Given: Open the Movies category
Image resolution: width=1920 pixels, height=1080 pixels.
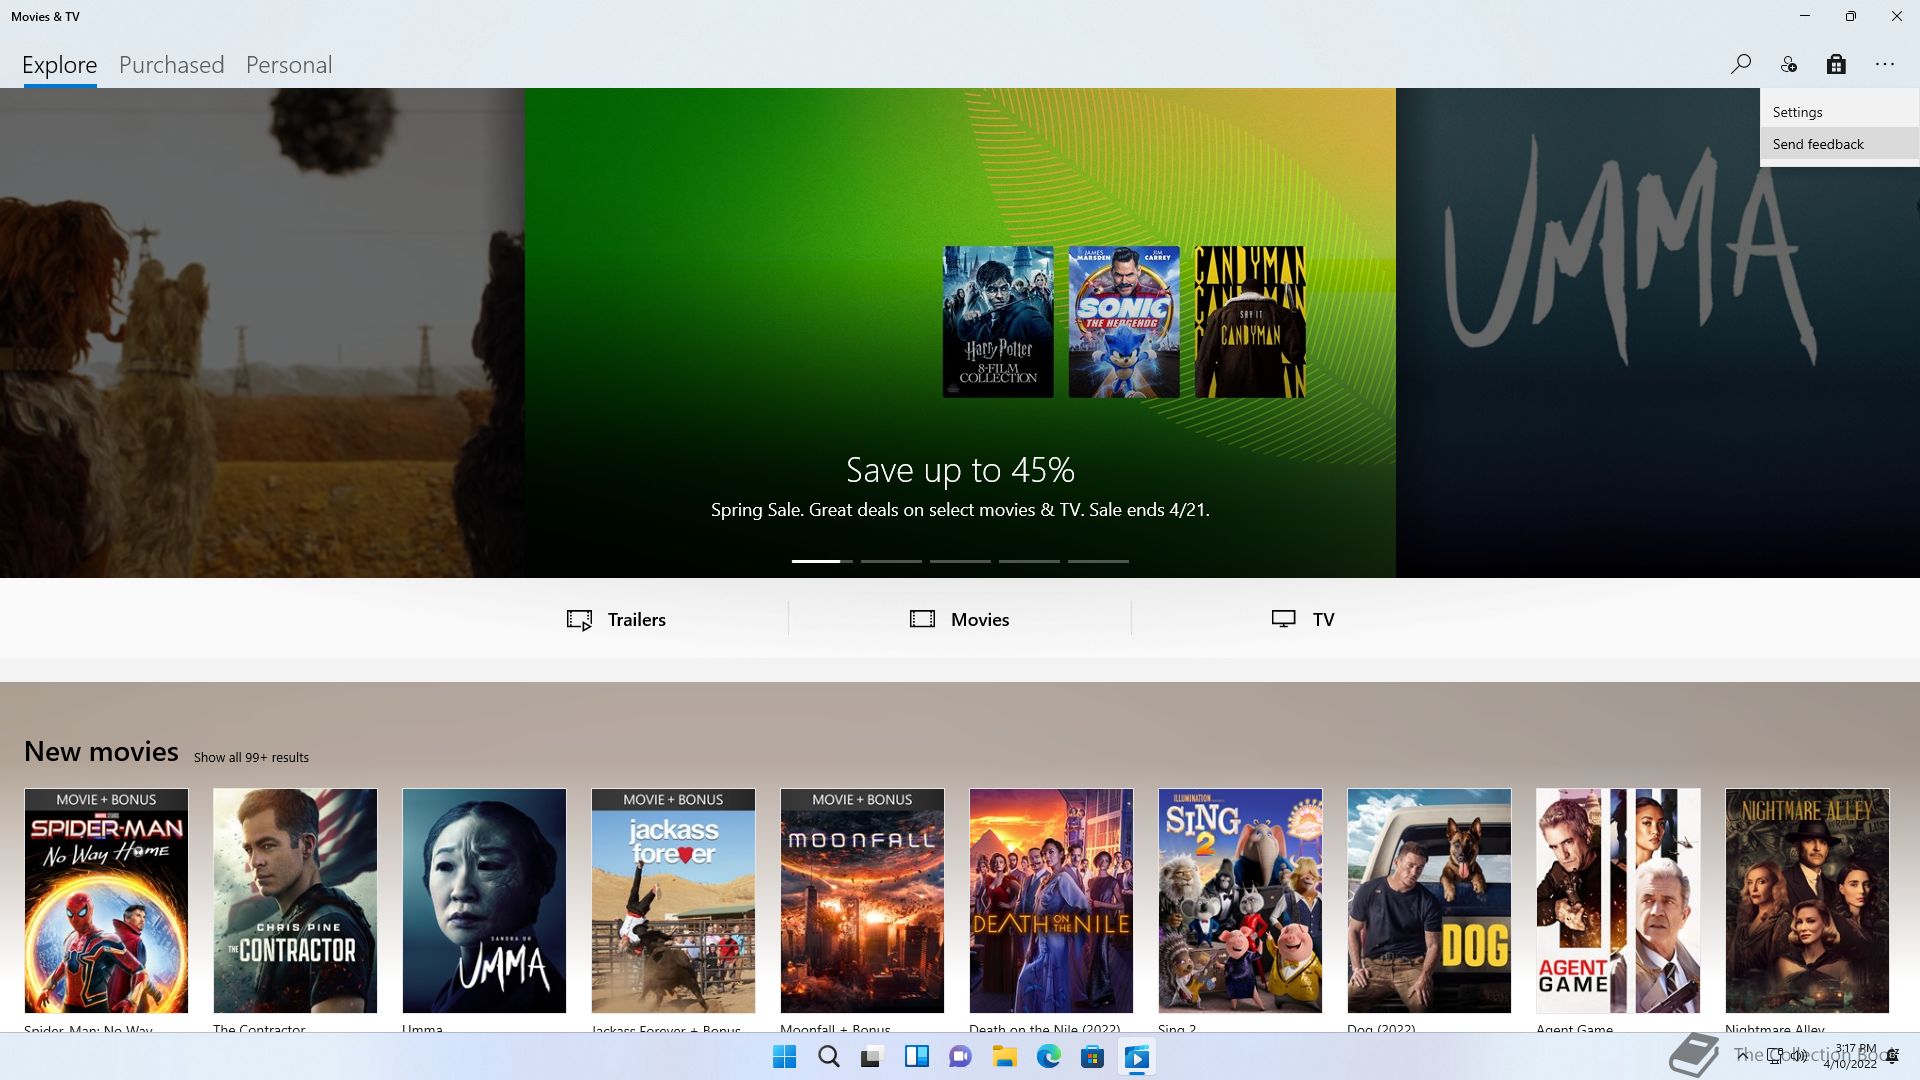Looking at the screenshot, I should [960, 619].
